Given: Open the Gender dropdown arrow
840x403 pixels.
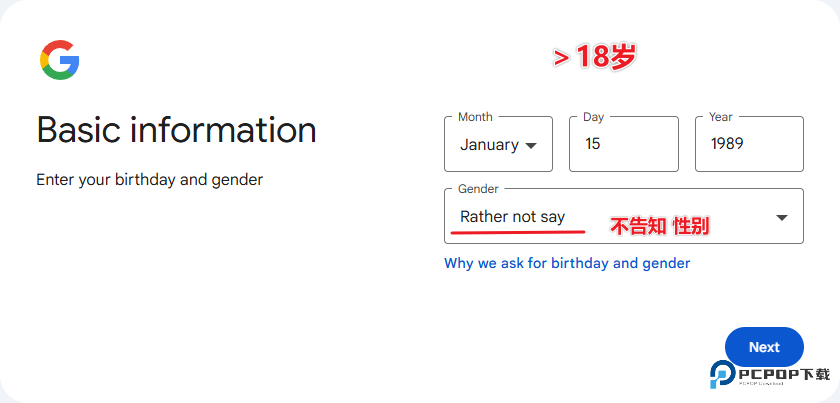Looking at the screenshot, I should pyautogui.click(x=782, y=218).
